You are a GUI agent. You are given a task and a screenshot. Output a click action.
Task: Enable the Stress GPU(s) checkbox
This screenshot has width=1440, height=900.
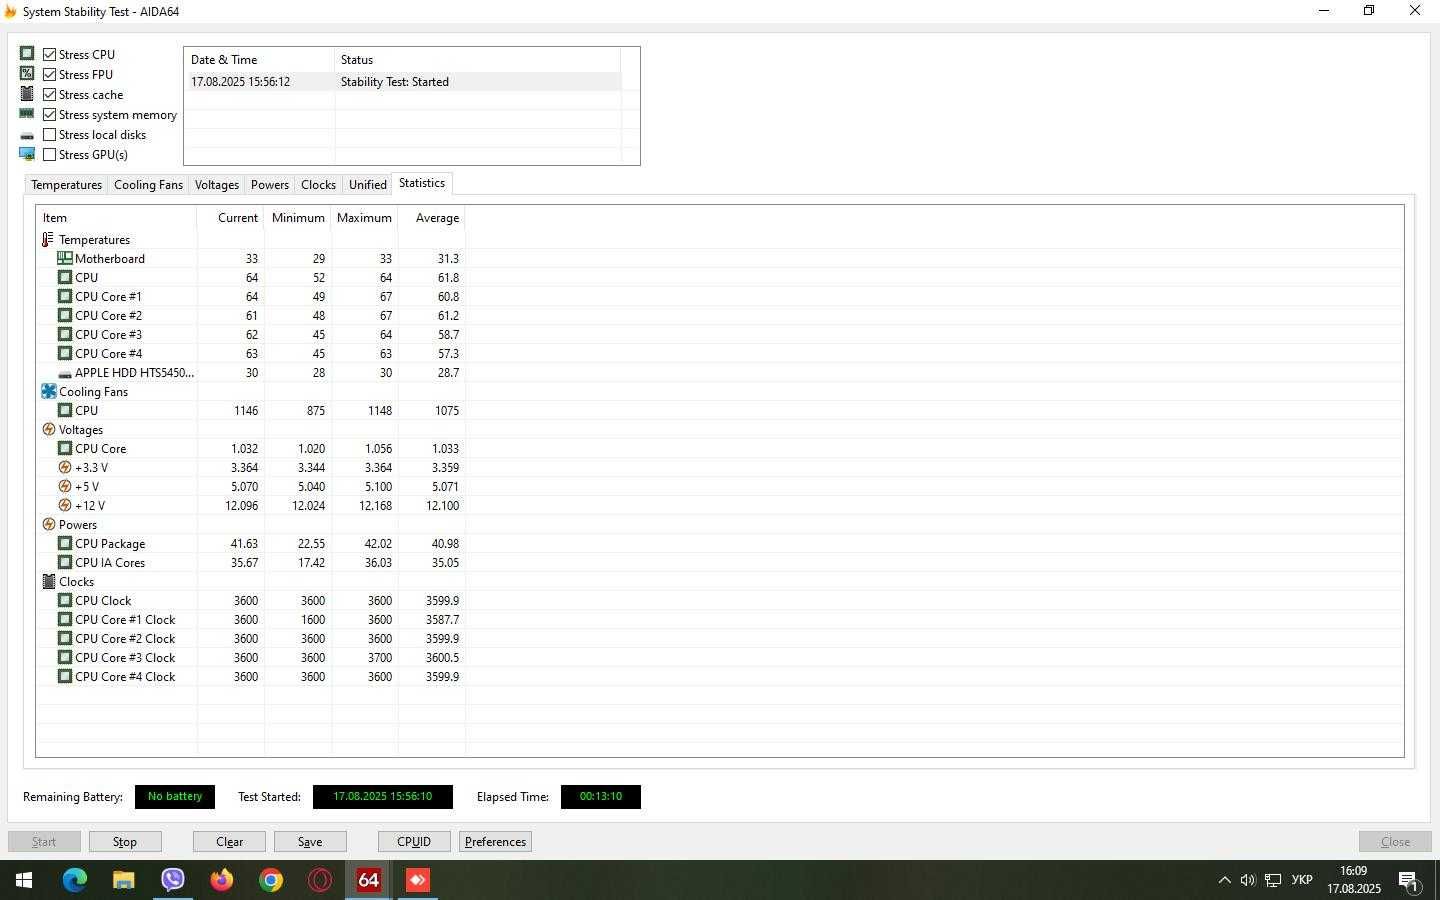[50, 154]
